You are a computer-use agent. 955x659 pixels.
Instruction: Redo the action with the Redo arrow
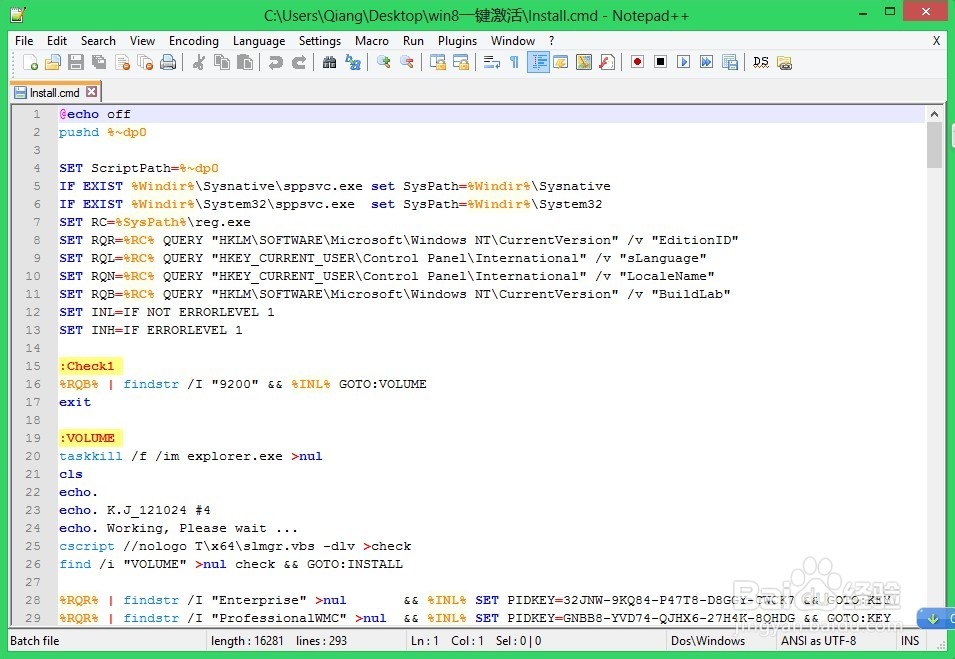tap(298, 62)
